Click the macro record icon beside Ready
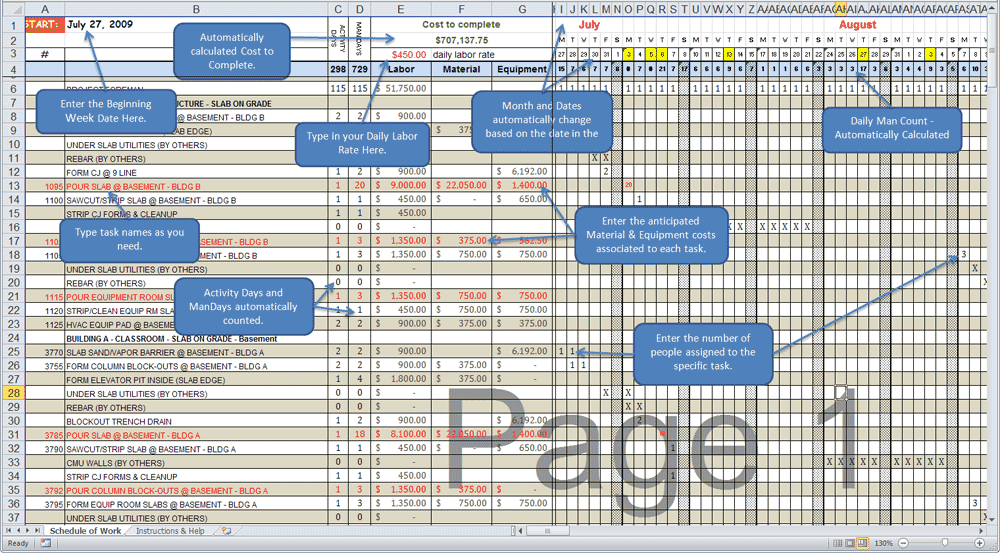1000x553 pixels. 46,543
